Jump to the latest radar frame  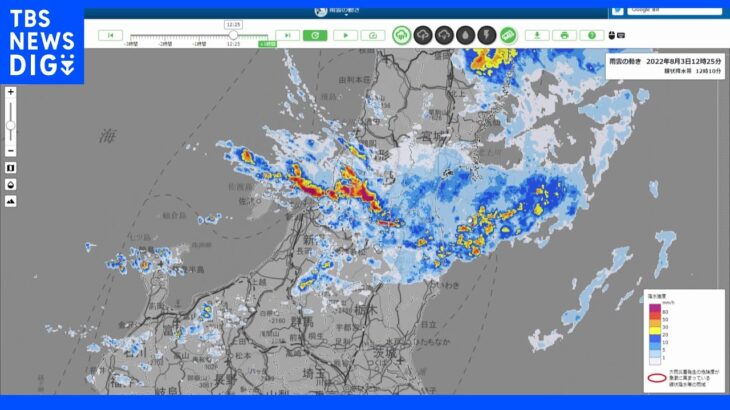tap(288, 35)
